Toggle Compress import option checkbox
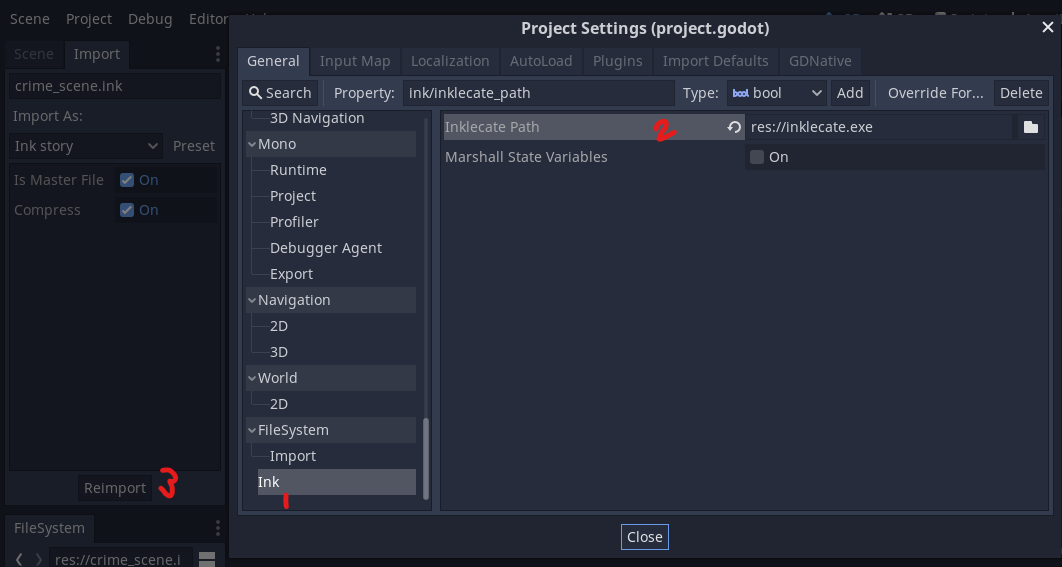1062x567 pixels. pos(127,210)
